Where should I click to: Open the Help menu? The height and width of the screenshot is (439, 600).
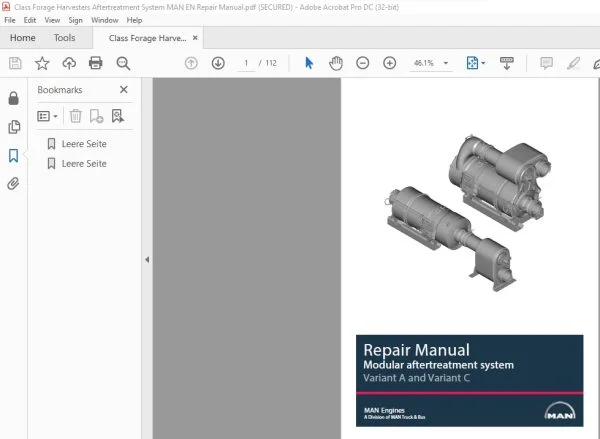pos(134,20)
